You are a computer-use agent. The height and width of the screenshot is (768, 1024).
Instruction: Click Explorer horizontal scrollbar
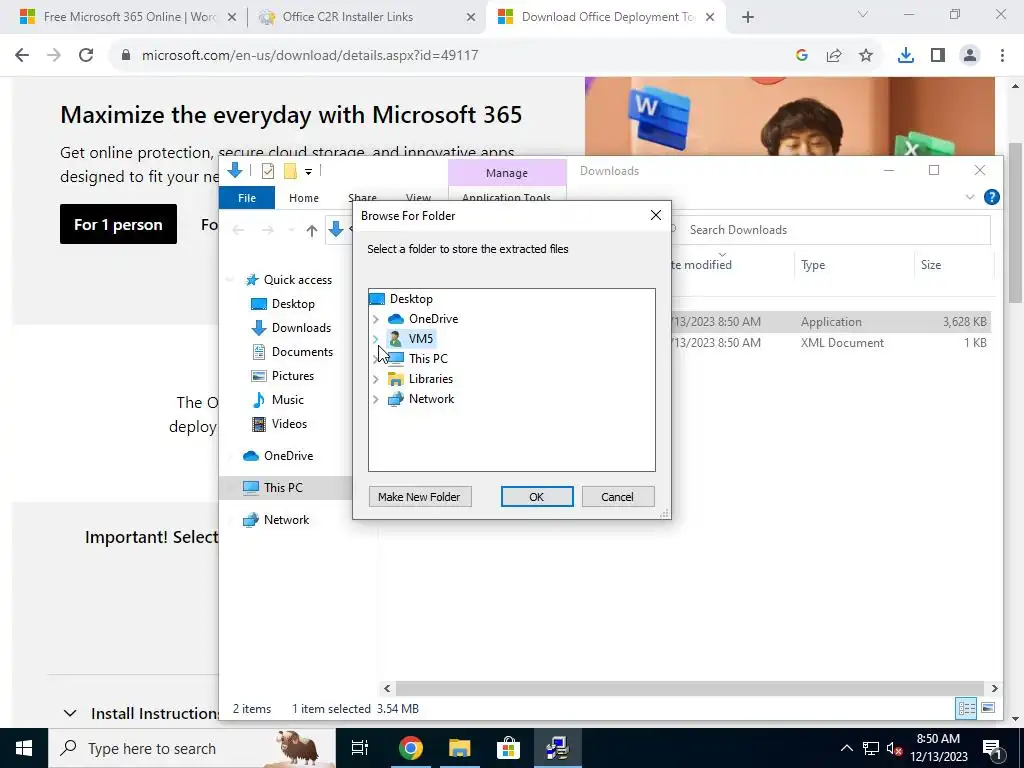coord(690,688)
